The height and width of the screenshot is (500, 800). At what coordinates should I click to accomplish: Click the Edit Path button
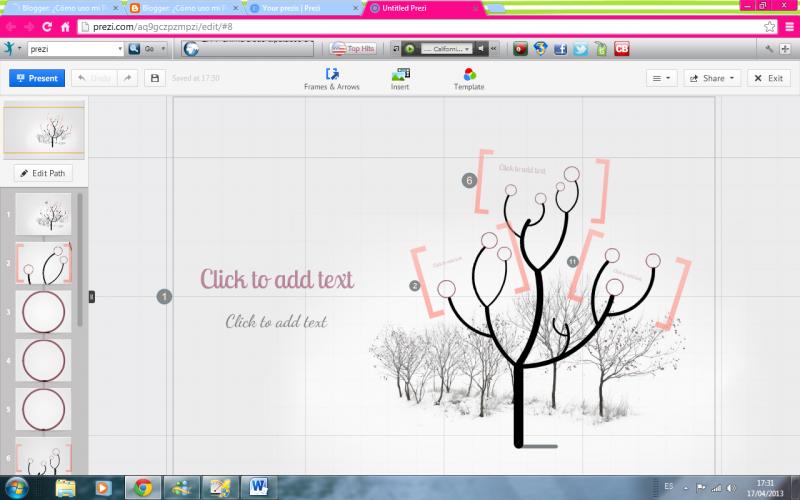click(x=43, y=173)
